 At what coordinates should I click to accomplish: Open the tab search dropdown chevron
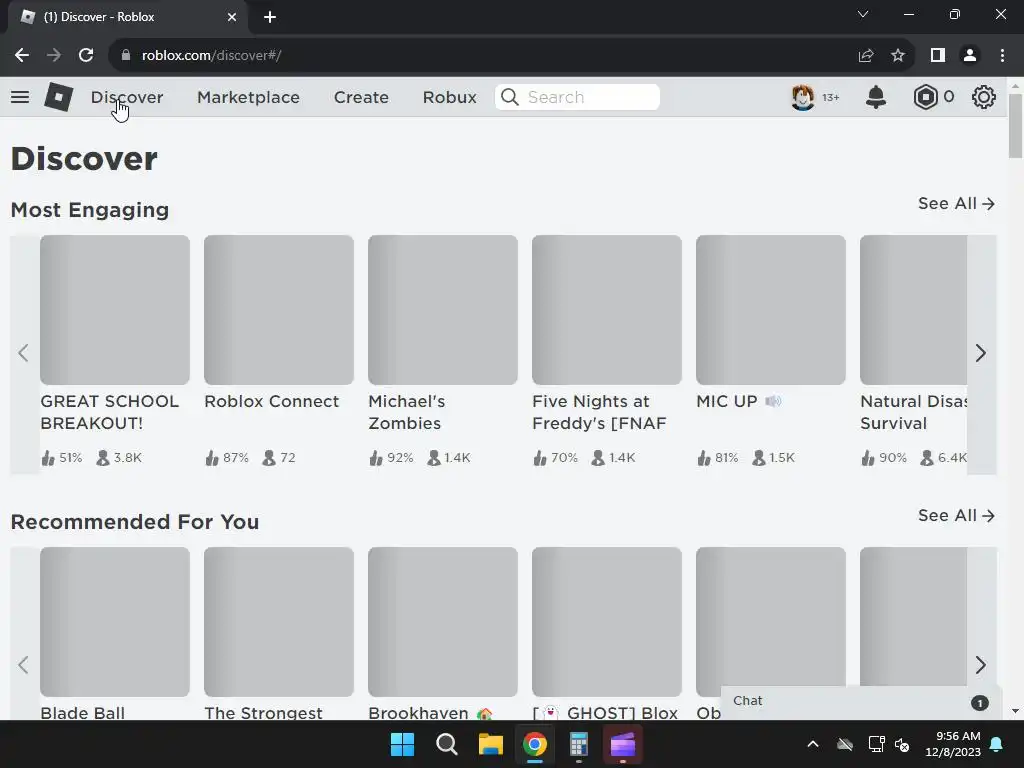point(863,14)
